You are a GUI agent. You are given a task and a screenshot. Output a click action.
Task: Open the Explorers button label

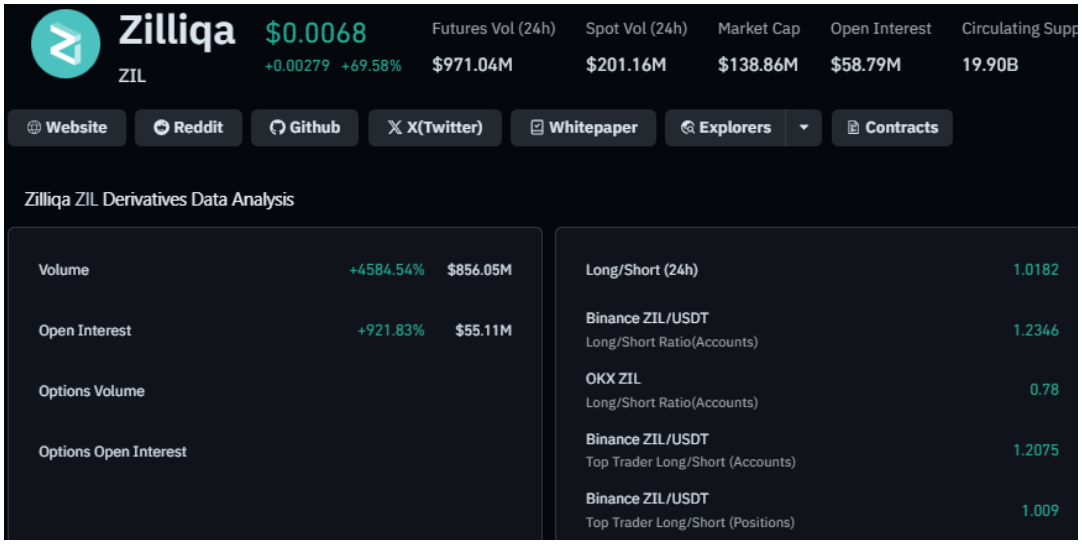[735, 128]
